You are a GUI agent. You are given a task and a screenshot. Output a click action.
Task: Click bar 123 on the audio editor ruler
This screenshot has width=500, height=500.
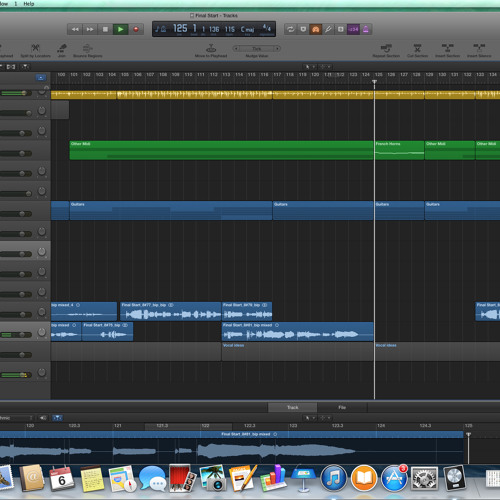(293, 426)
